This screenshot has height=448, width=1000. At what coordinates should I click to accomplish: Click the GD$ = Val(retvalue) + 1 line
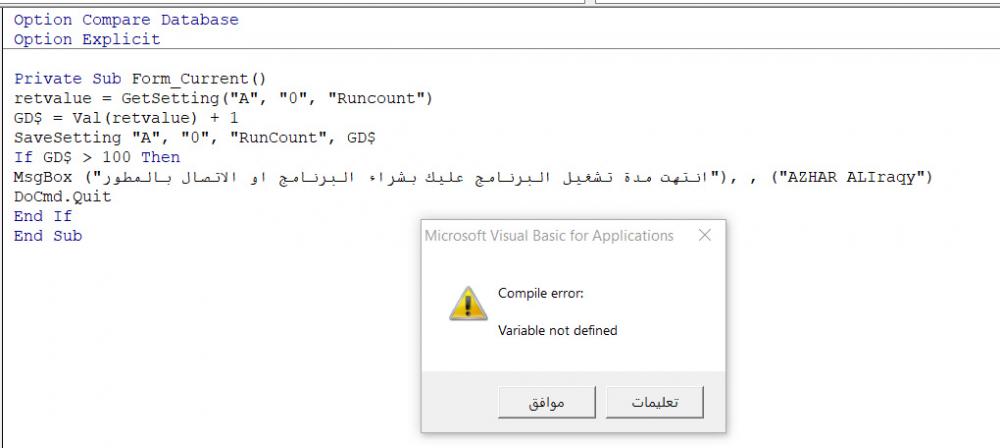coord(126,118)
